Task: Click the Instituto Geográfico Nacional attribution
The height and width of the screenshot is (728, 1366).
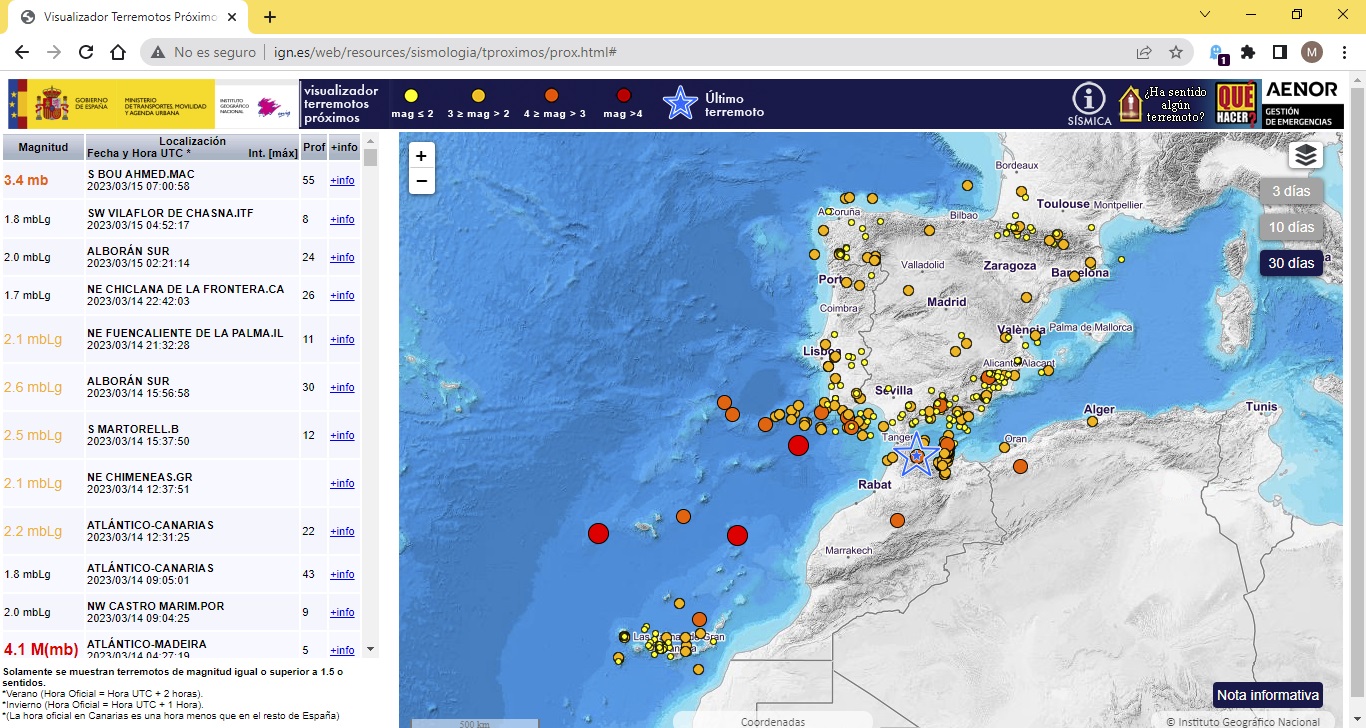Action: [x=1243, y=721]
